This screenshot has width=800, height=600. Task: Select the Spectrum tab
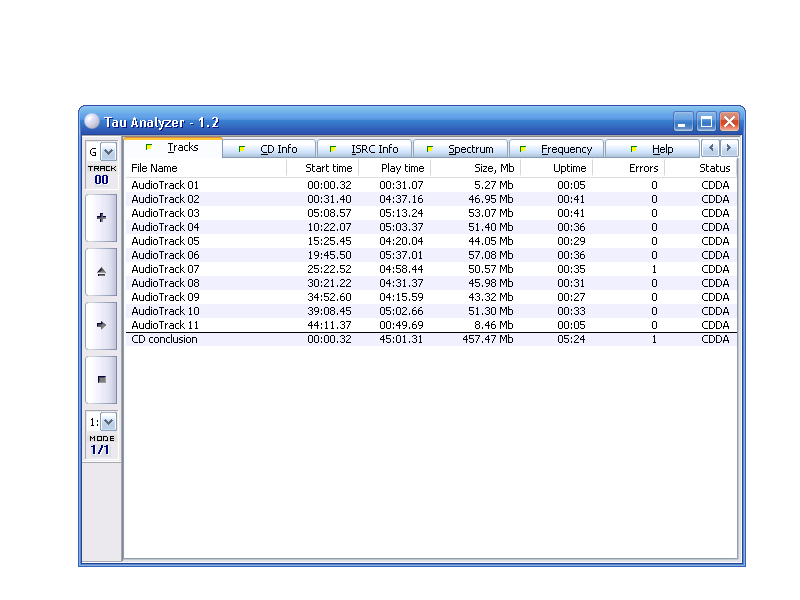(x=461, y=149)
